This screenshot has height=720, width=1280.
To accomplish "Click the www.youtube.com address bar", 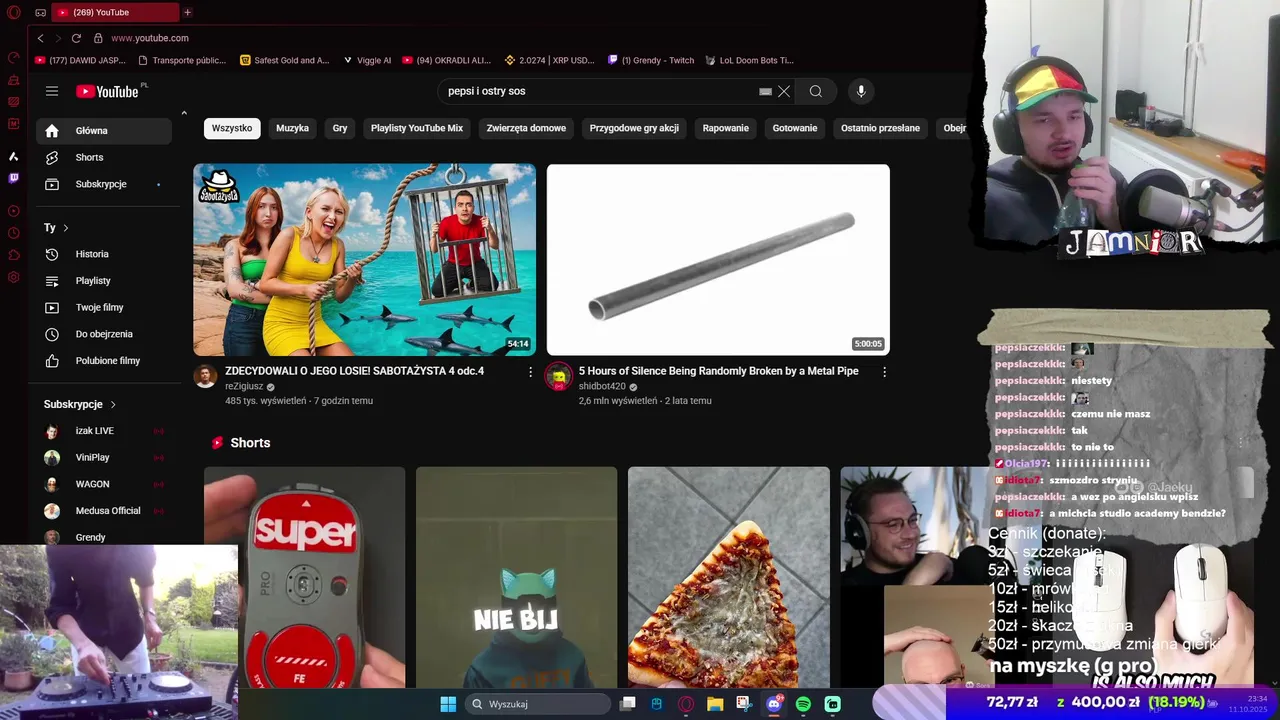I will pyautogui.click(x=150, y=38).
